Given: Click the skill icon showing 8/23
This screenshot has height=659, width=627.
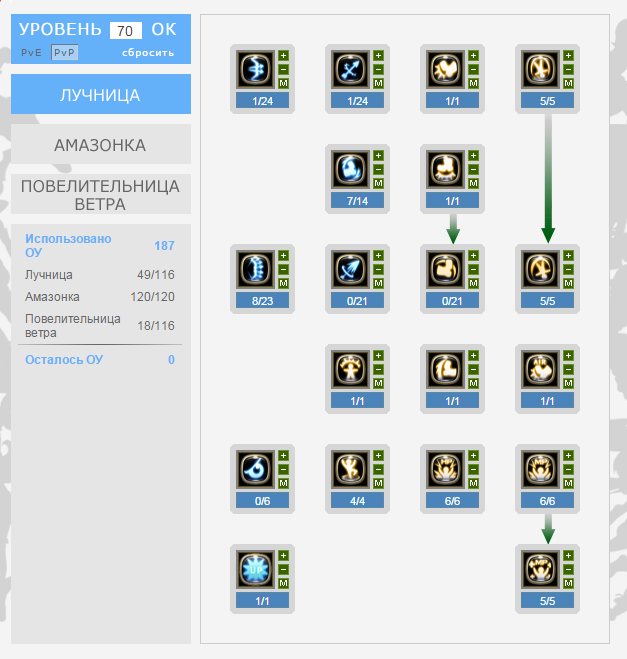Looking at the screenshot, I should [255, 269].
